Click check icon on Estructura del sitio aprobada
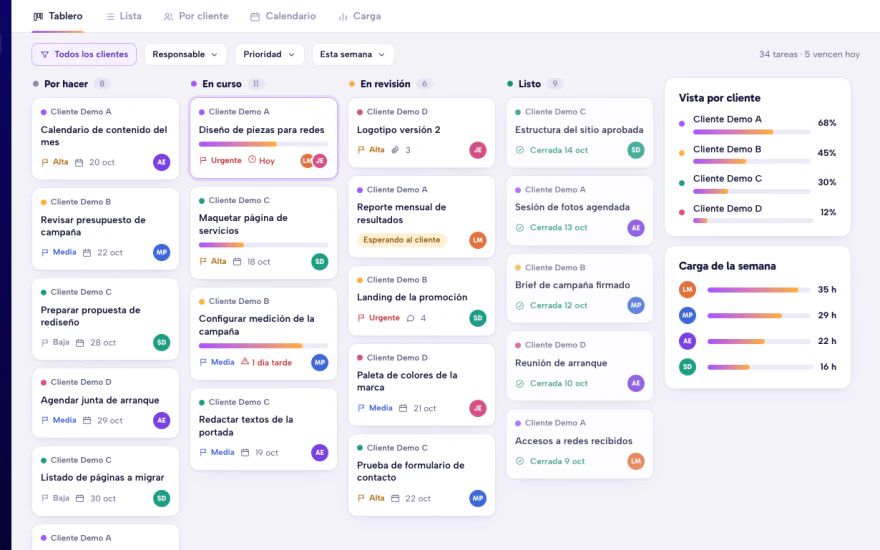Viewport: 880px width, 550px height. click(520, 150)
